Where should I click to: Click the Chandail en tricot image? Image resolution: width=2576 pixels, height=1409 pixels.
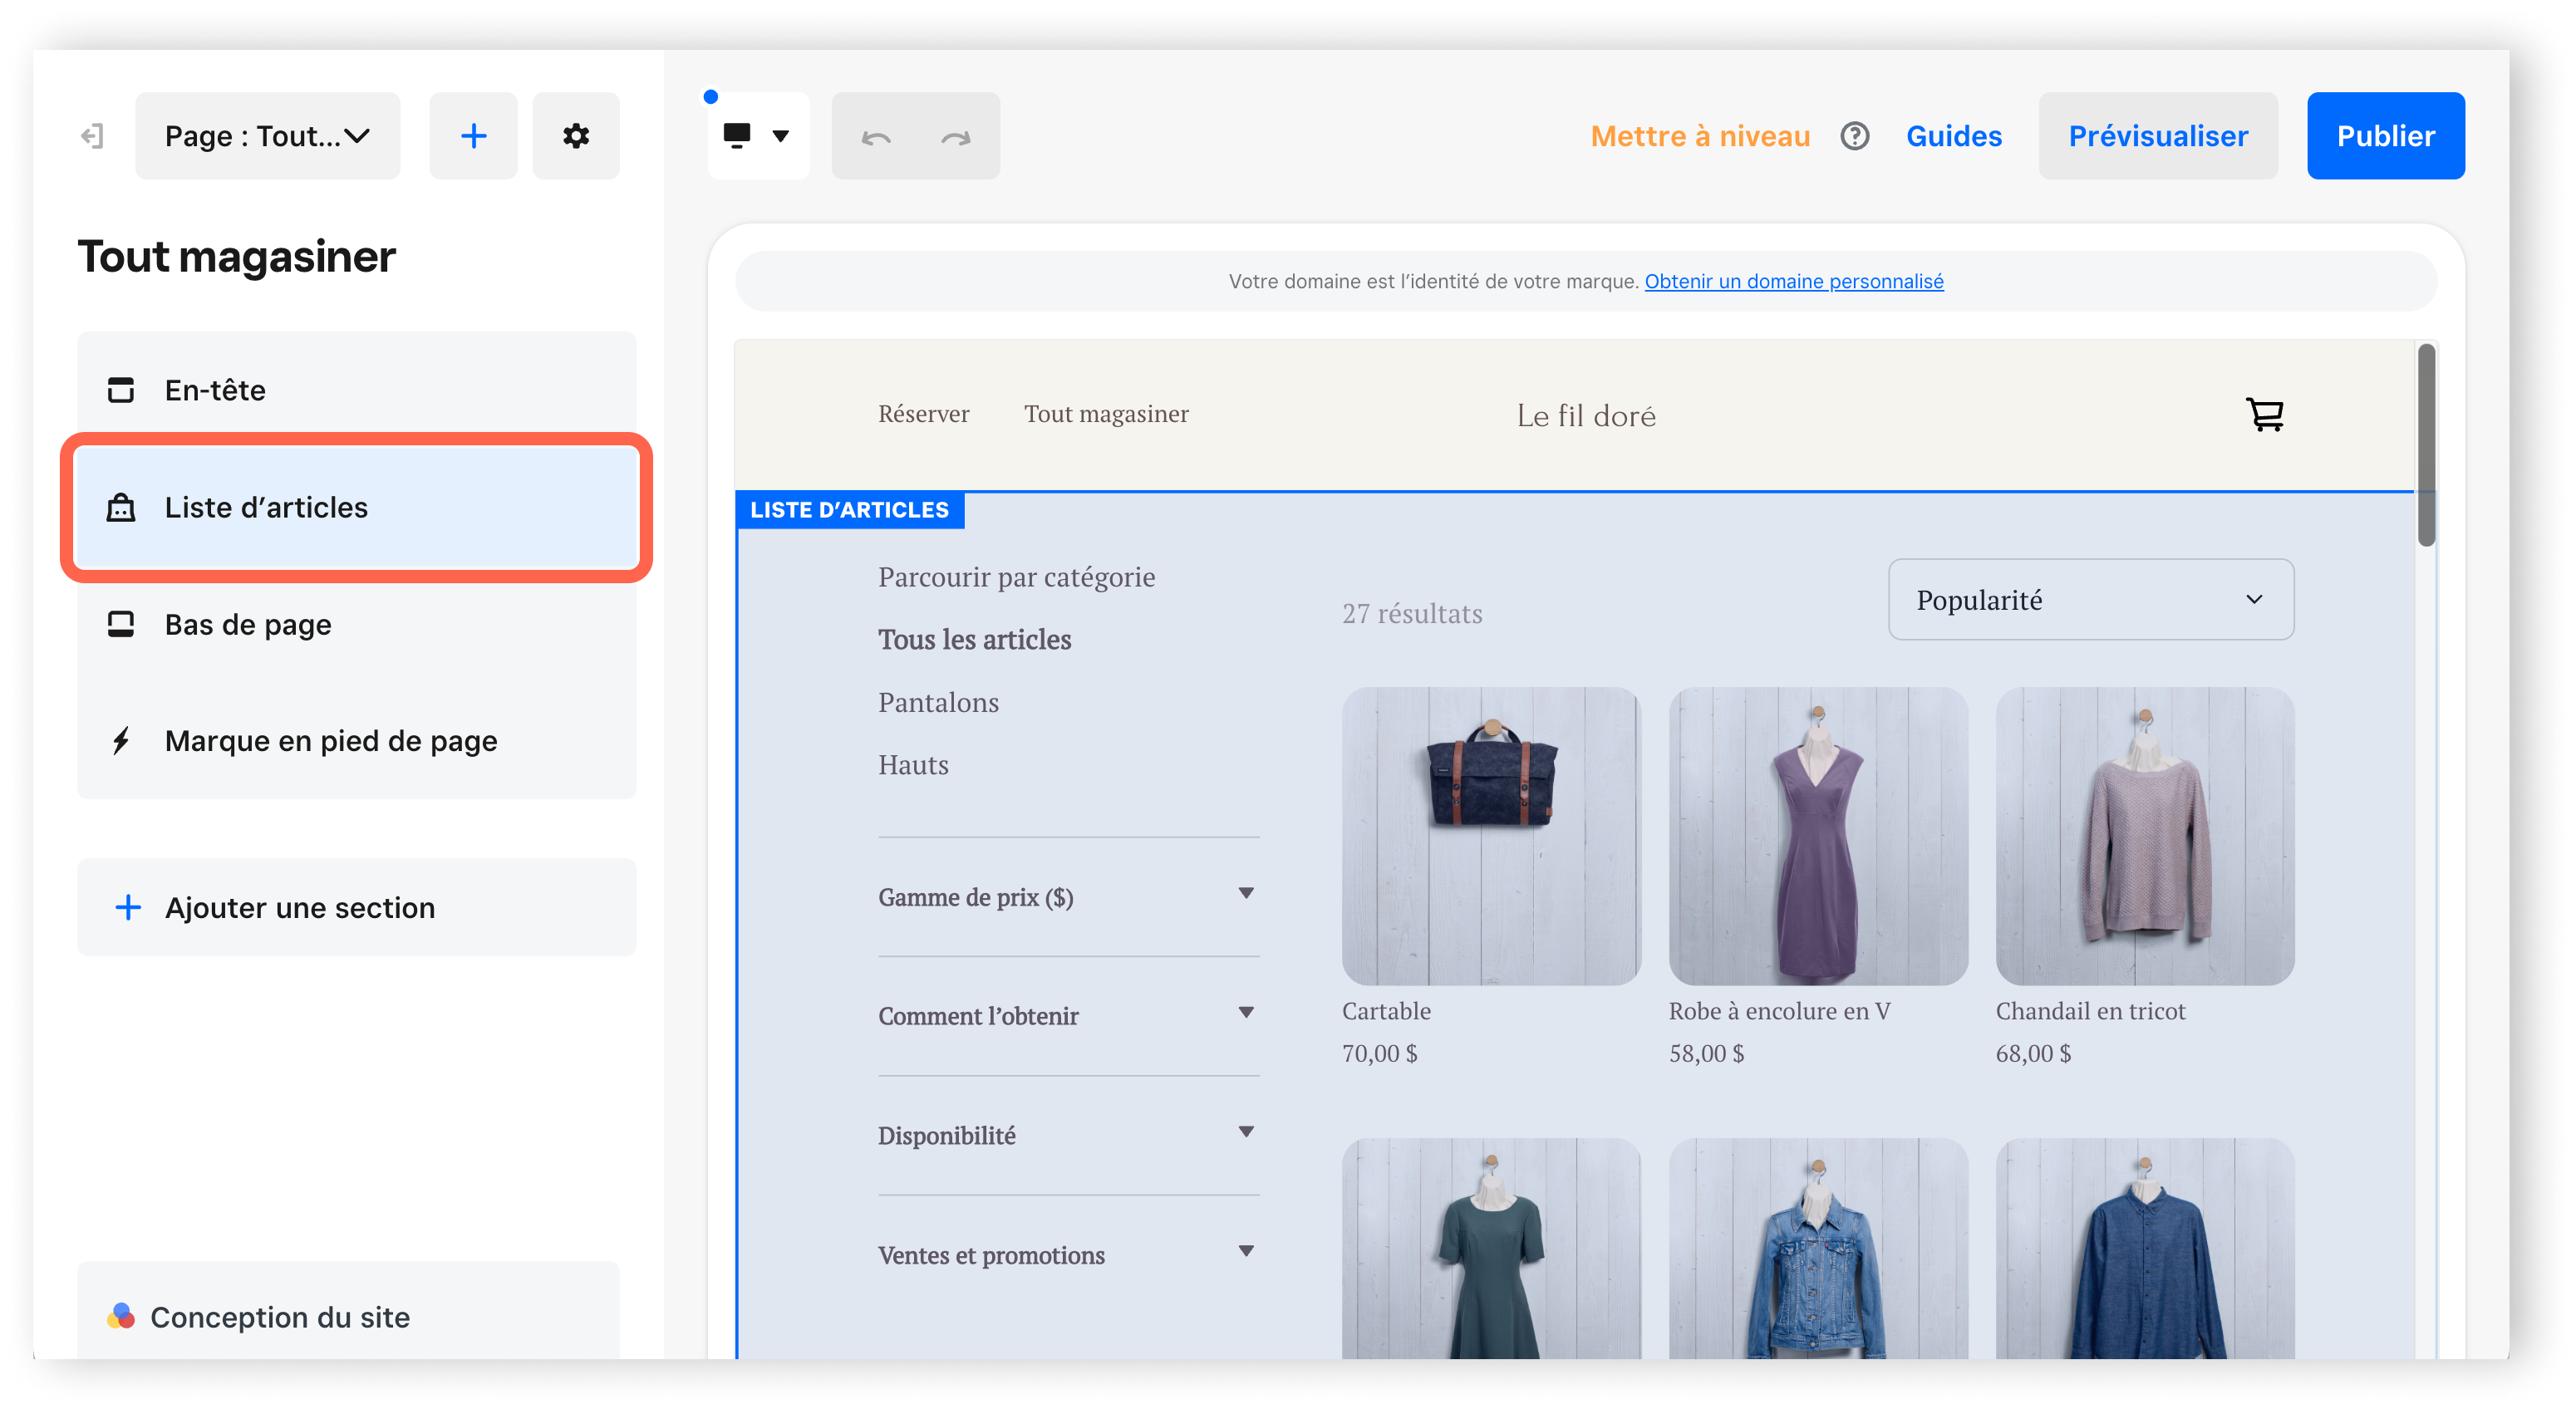pos(2145,836)
